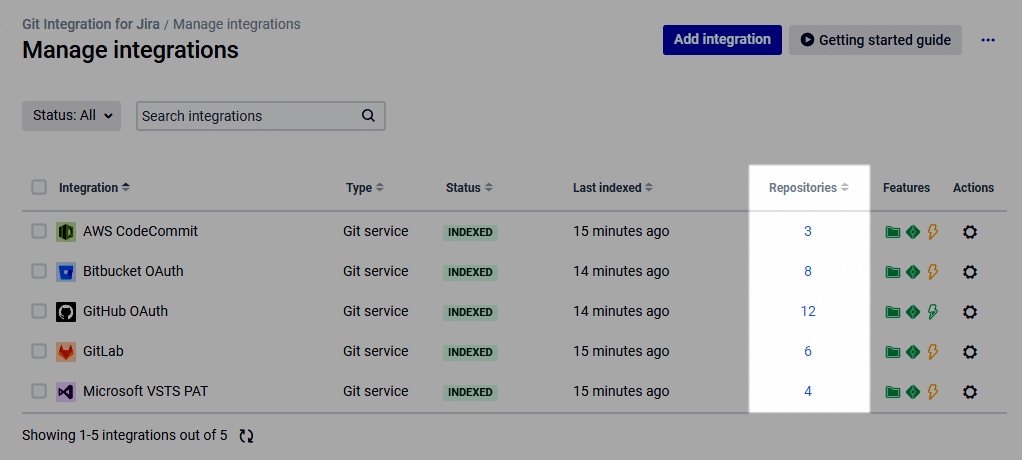Check the GitHub OAuth row checkbox
1022x460 pixels.
point(39,311)
